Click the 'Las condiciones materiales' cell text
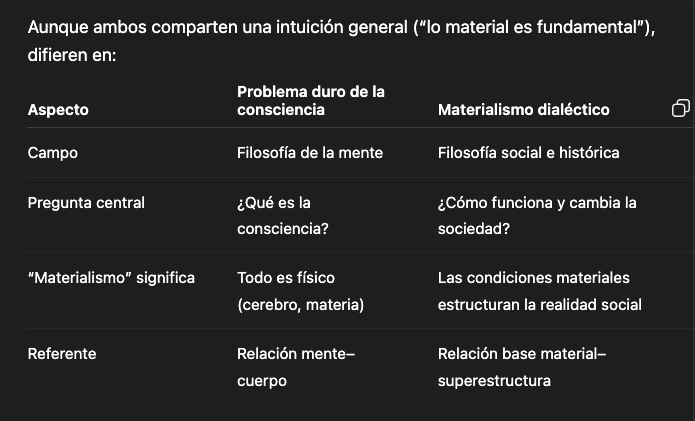Viewport: 695px width, 421px height. click(534, 278)
